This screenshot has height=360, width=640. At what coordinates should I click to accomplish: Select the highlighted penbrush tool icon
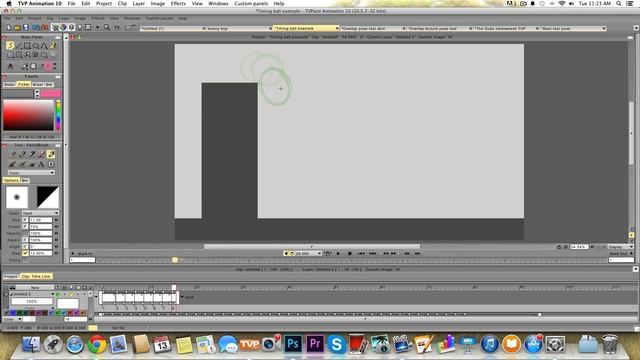[x=51, y=154]
